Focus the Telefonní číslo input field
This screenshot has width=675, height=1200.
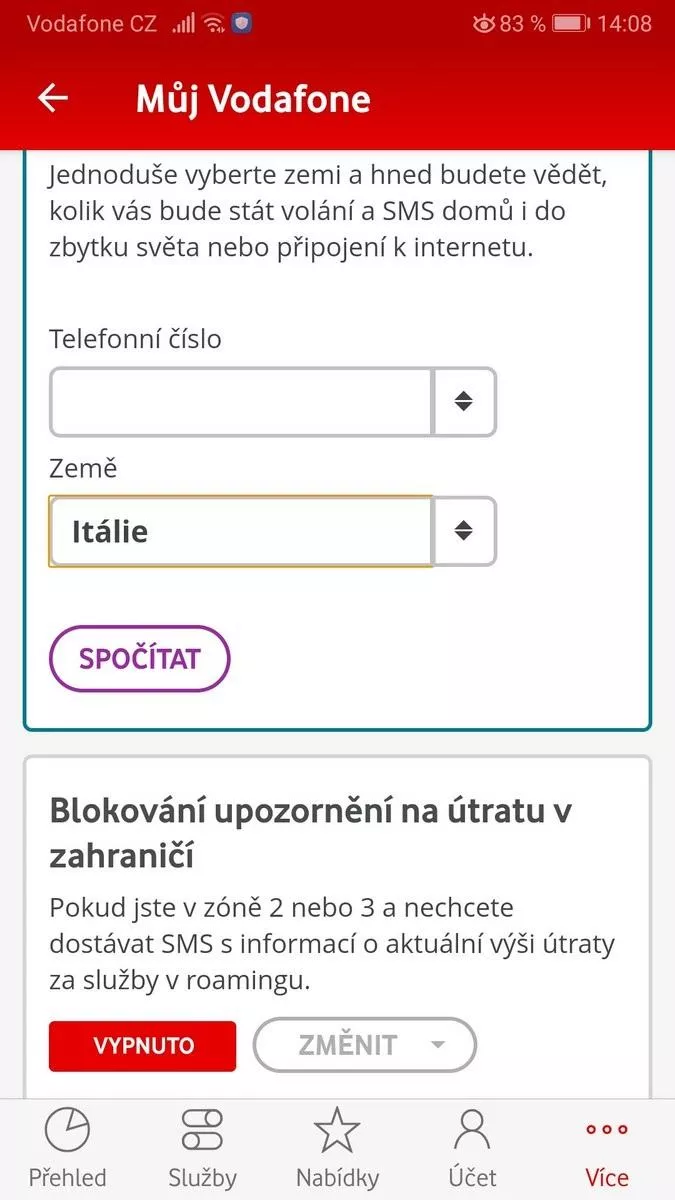point(241,402)
